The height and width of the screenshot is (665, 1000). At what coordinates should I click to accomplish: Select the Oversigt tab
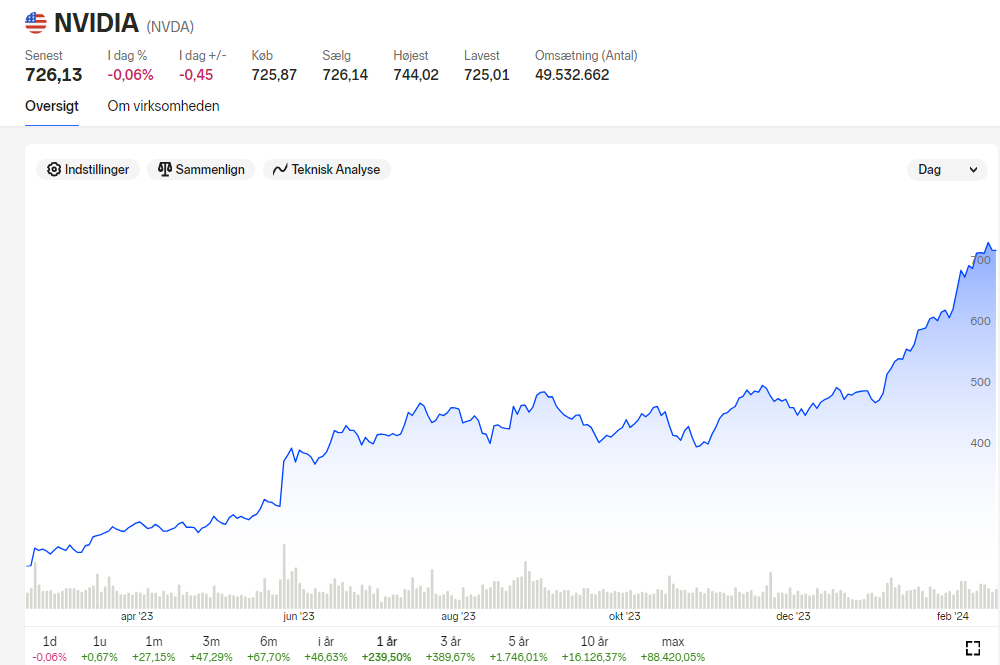point(52,106)
